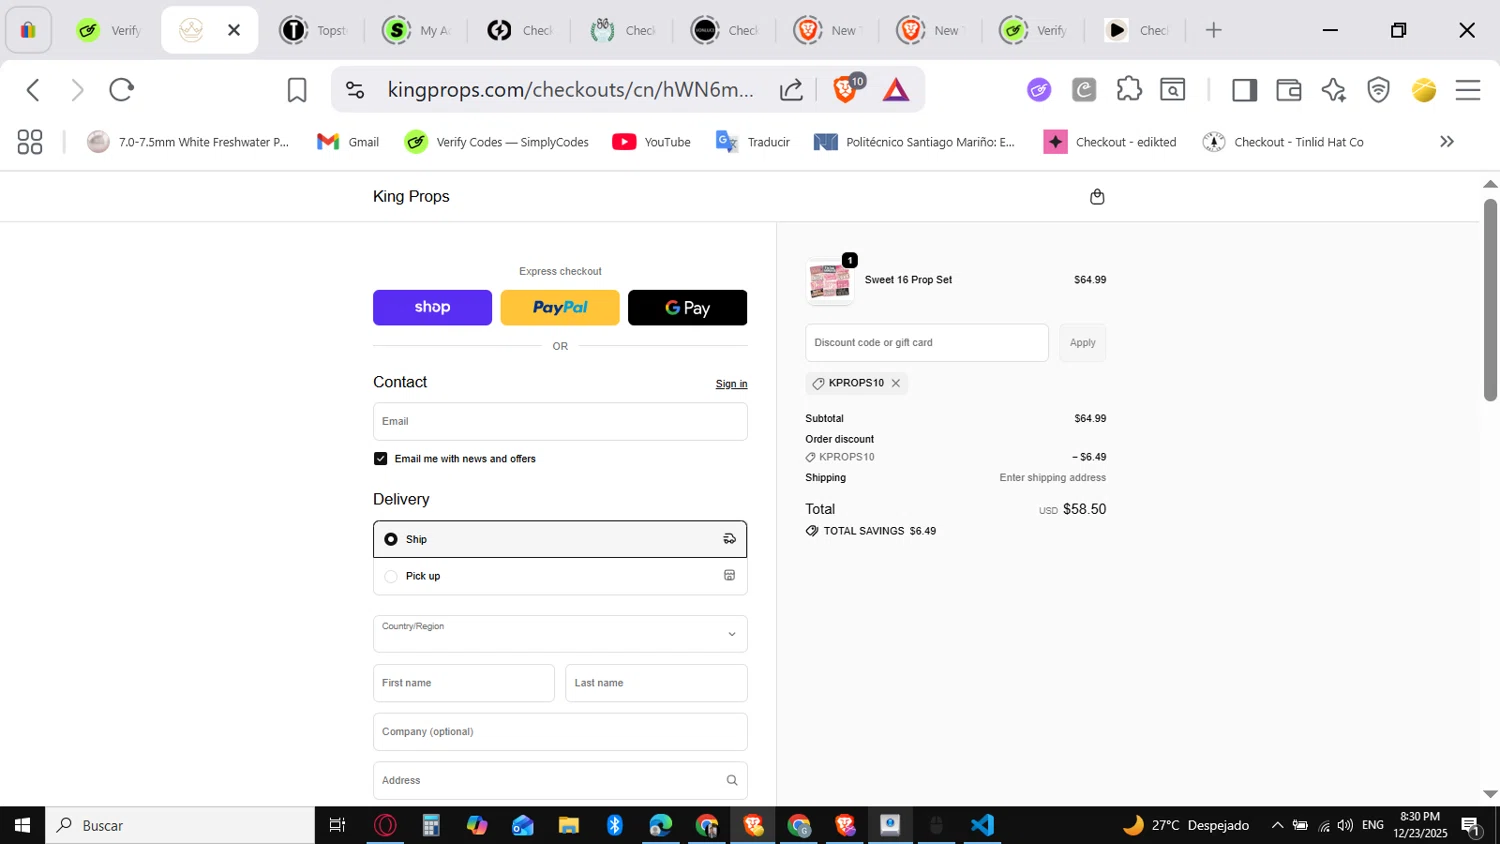
Task: Open Checkout - edikted bookmark
Action: click(1110, 142)
